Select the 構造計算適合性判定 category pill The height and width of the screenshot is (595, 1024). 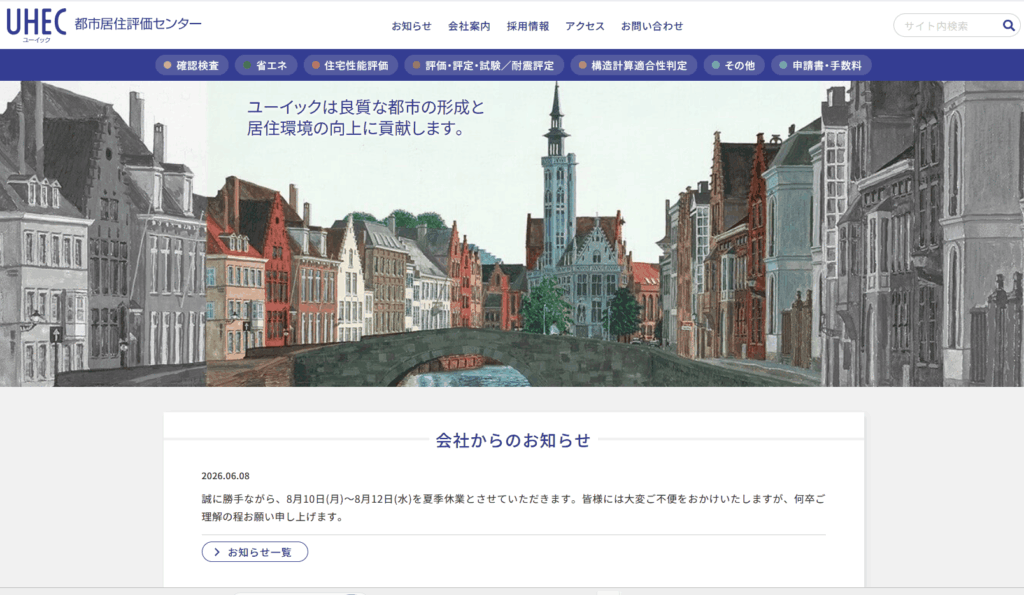pyautogui.click(x=633, y=65)
